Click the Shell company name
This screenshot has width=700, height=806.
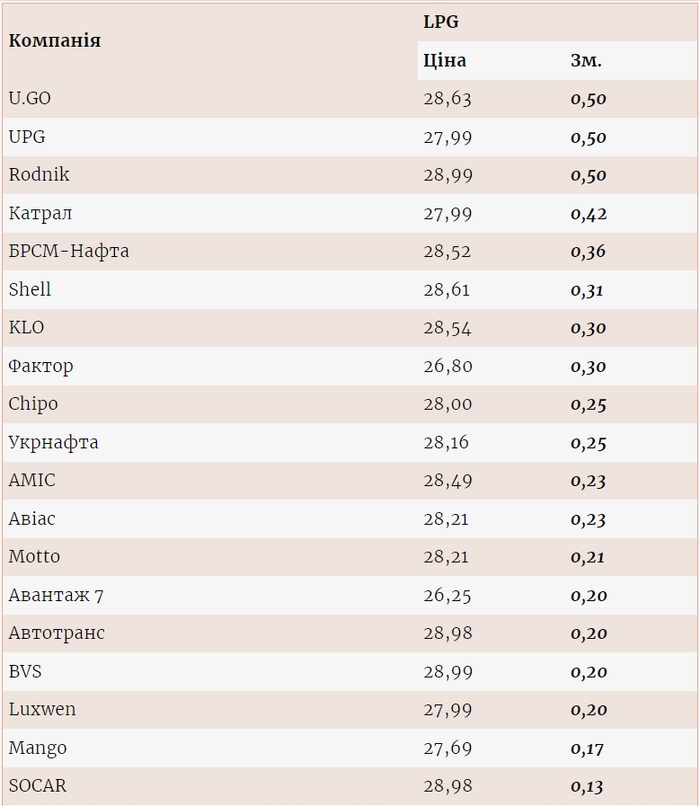tap(30, 290)
